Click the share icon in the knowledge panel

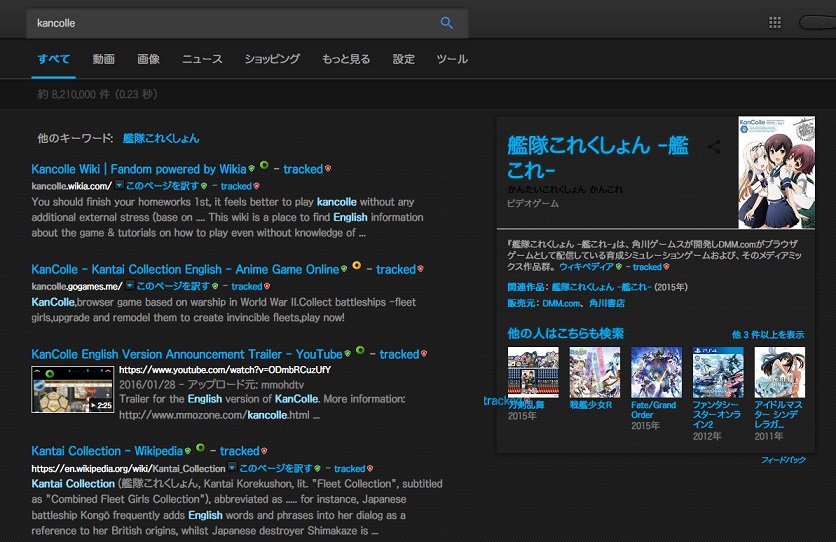click(x=714, y=147)
